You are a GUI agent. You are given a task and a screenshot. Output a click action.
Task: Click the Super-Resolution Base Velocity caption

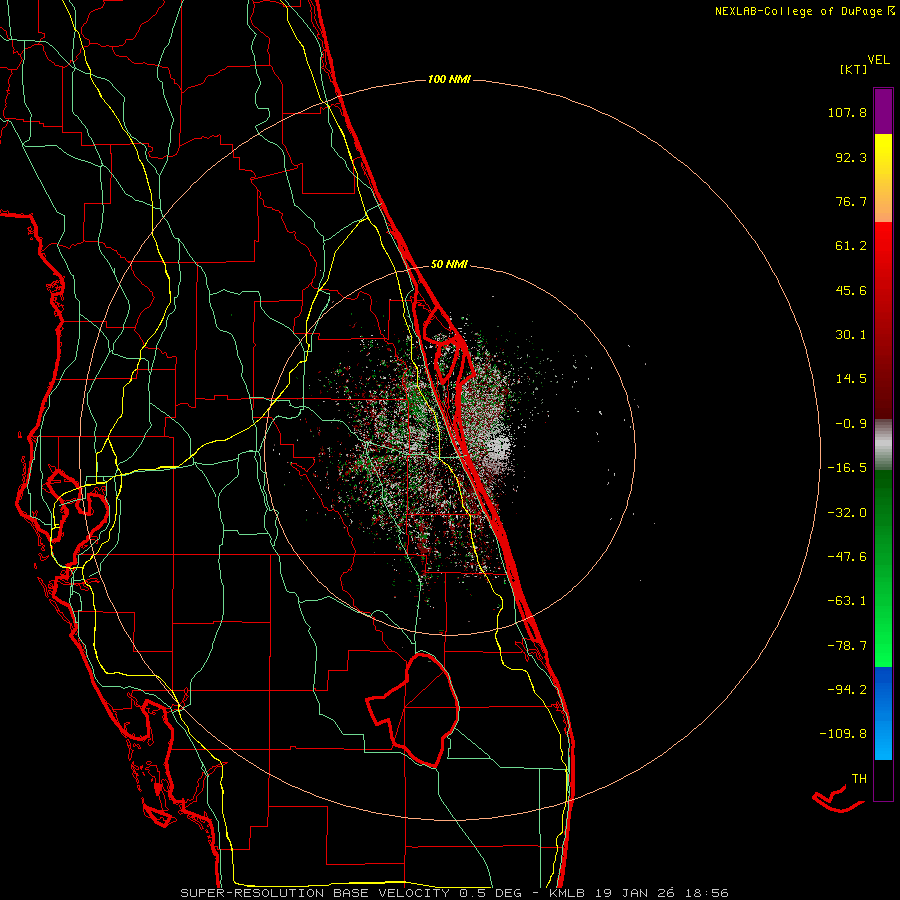click(x=455, y=893)
